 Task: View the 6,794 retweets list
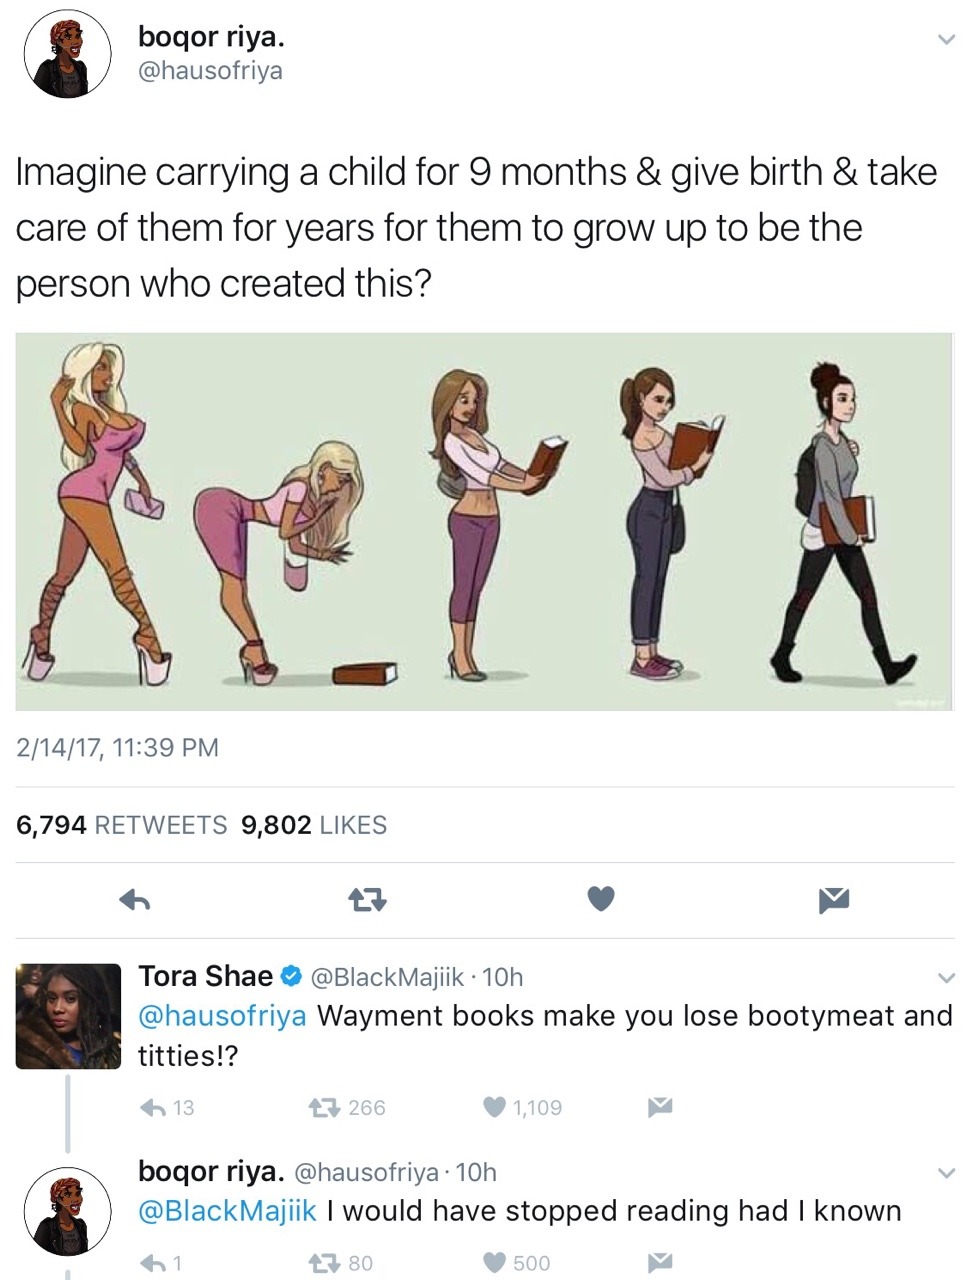click(x=122, y=825)
